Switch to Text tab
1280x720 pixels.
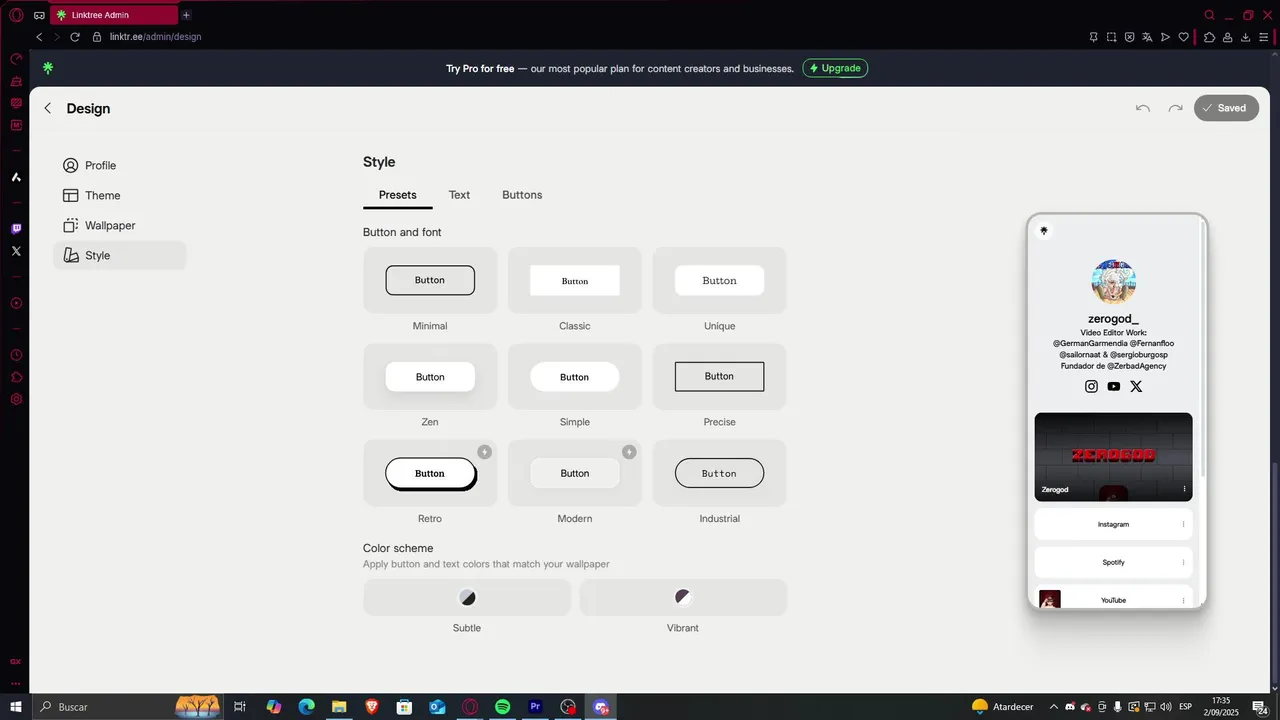click(x=459, y=195)
